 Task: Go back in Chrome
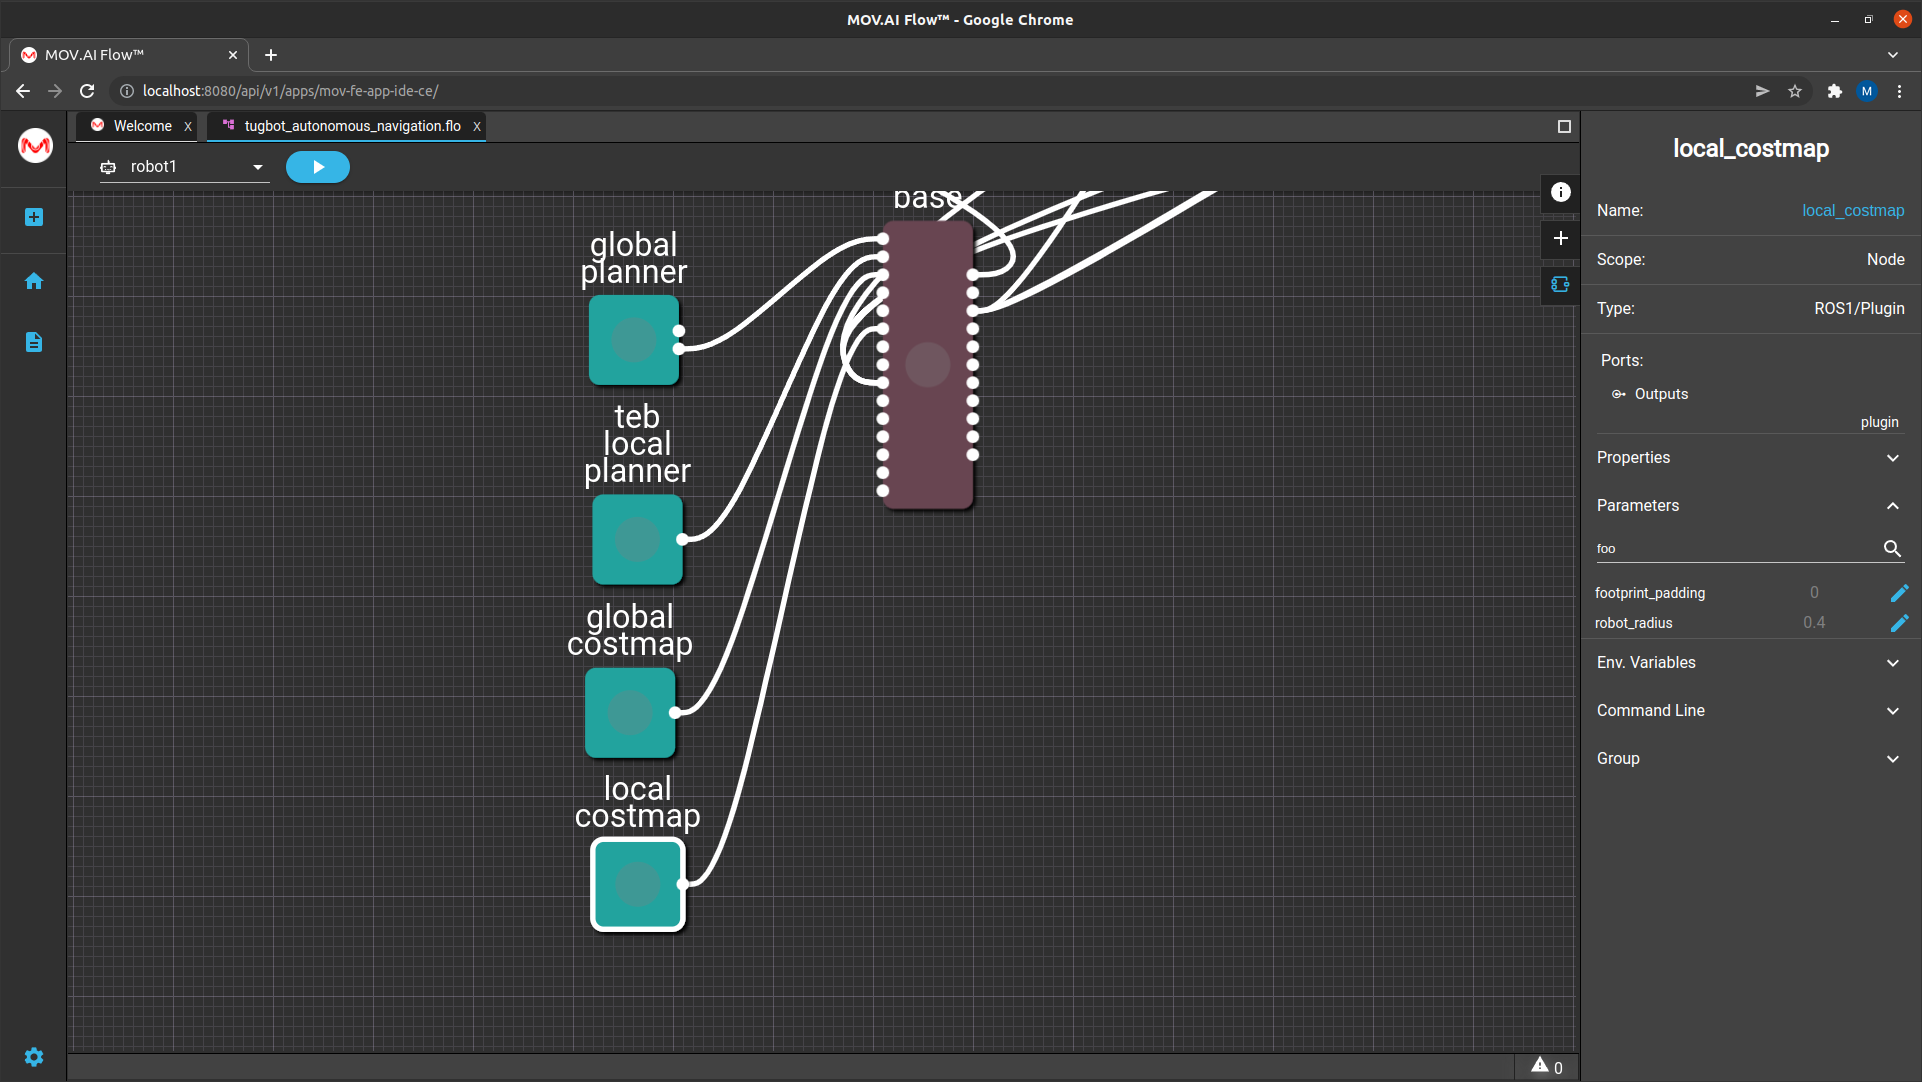(23, 91)
